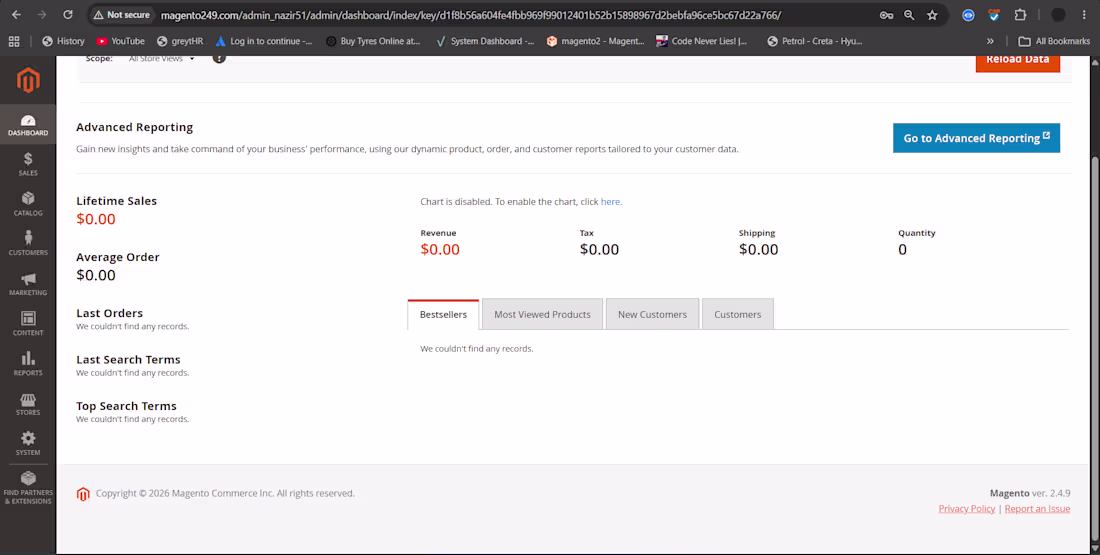Screen dimensions: 1100x555
Task: Click the Magento logo in the footer
Action: [83, 494]
